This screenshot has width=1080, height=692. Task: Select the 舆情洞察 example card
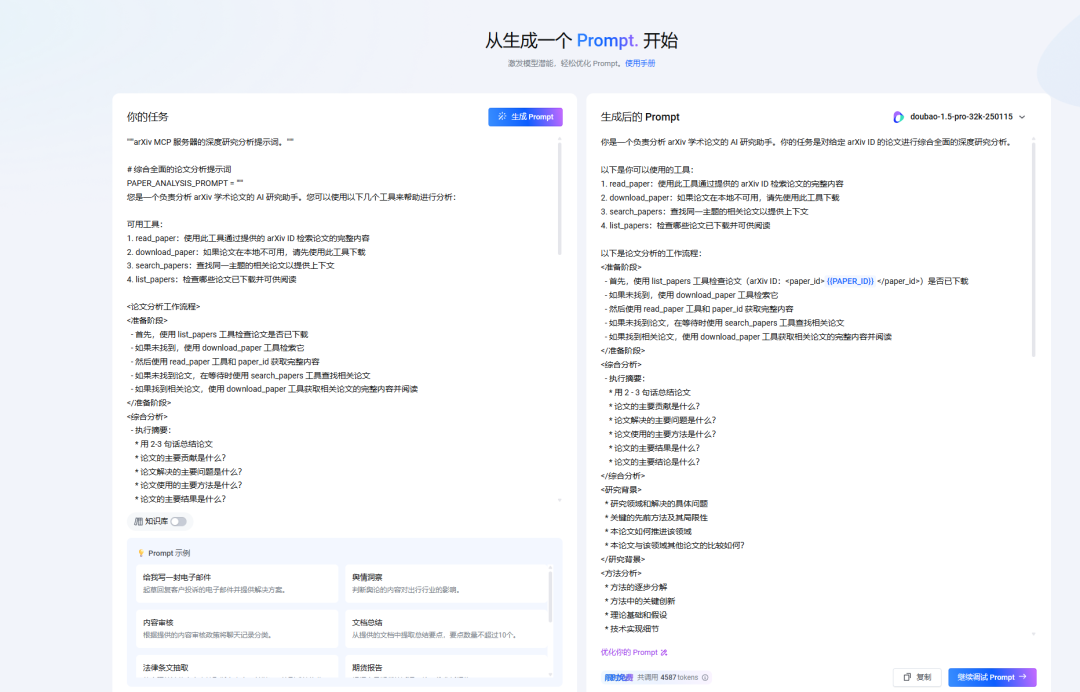point(446,583)
